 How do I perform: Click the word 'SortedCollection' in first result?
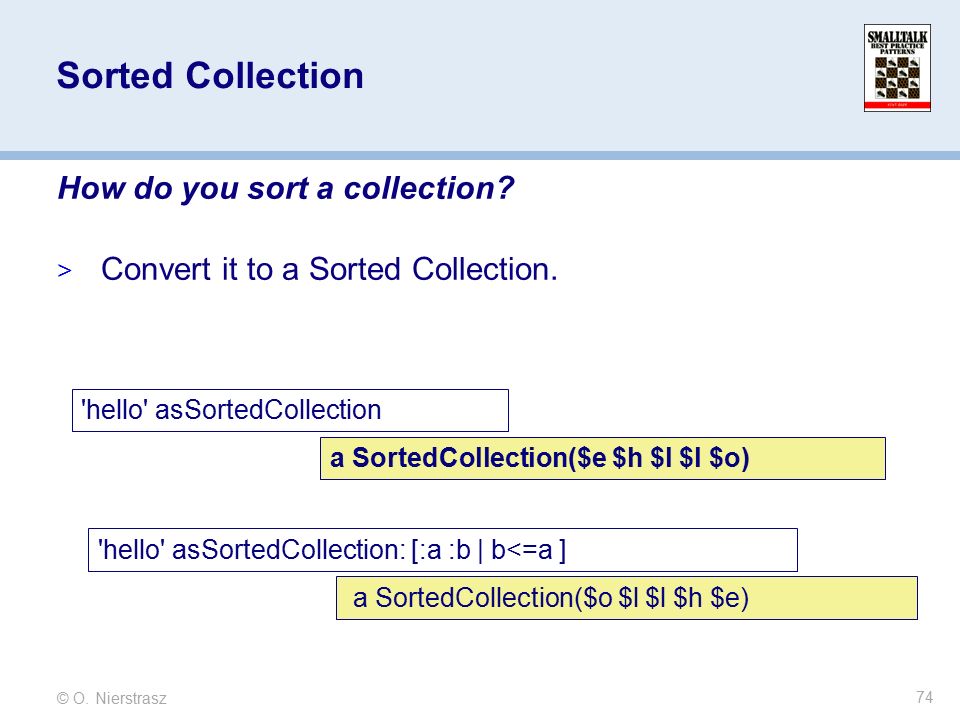460,458
